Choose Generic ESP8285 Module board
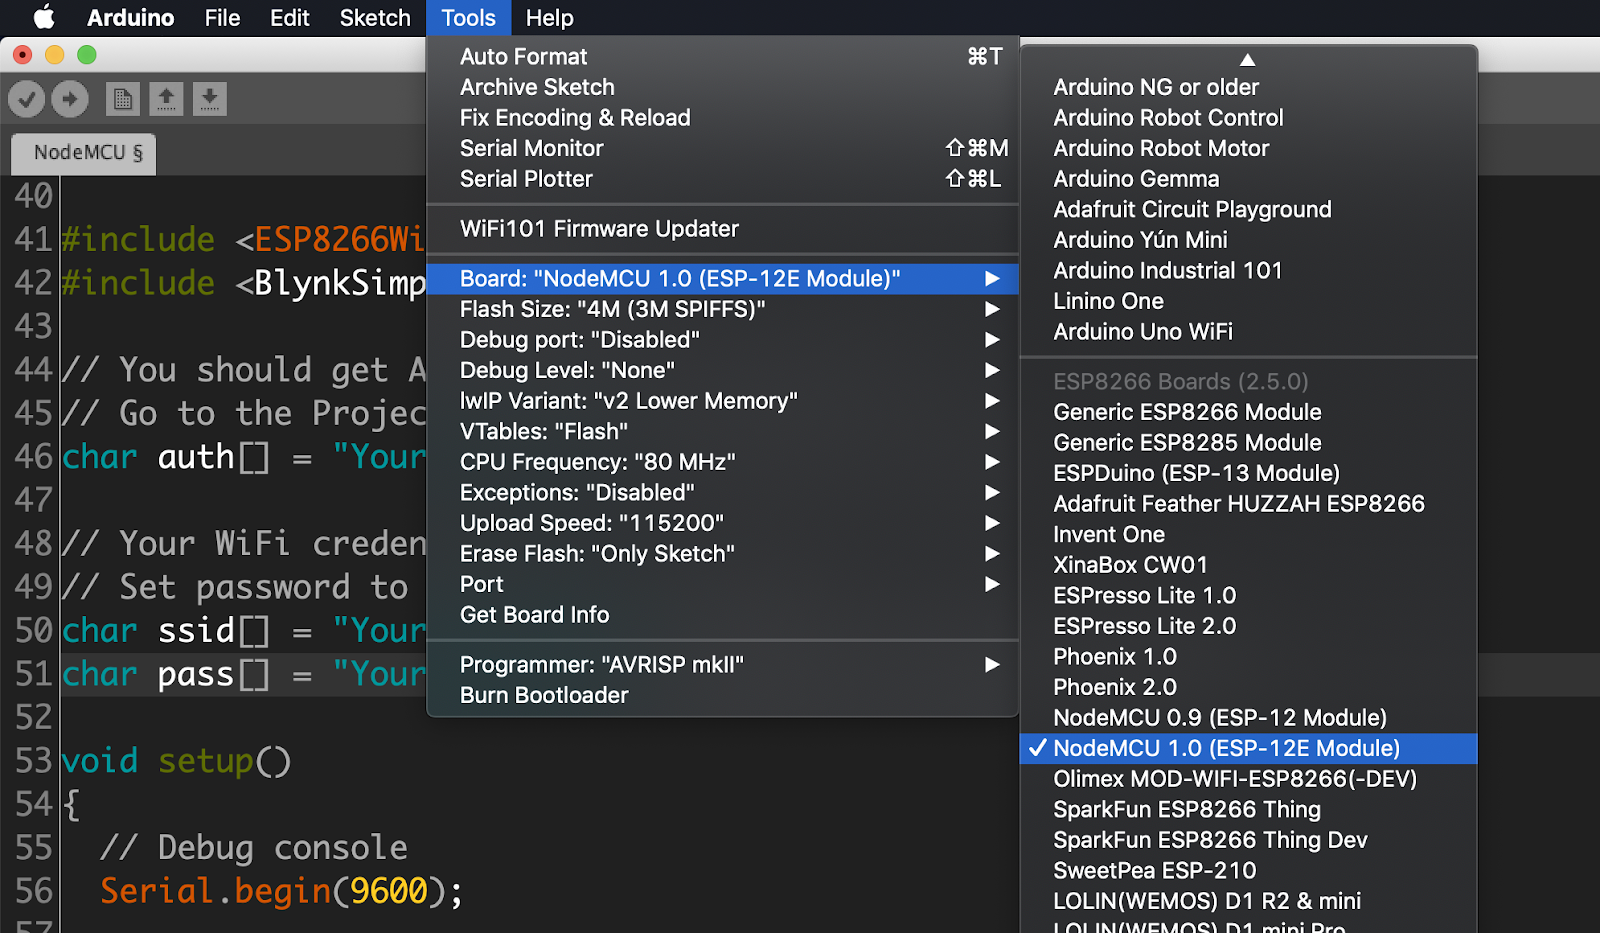 [1248, 443]
